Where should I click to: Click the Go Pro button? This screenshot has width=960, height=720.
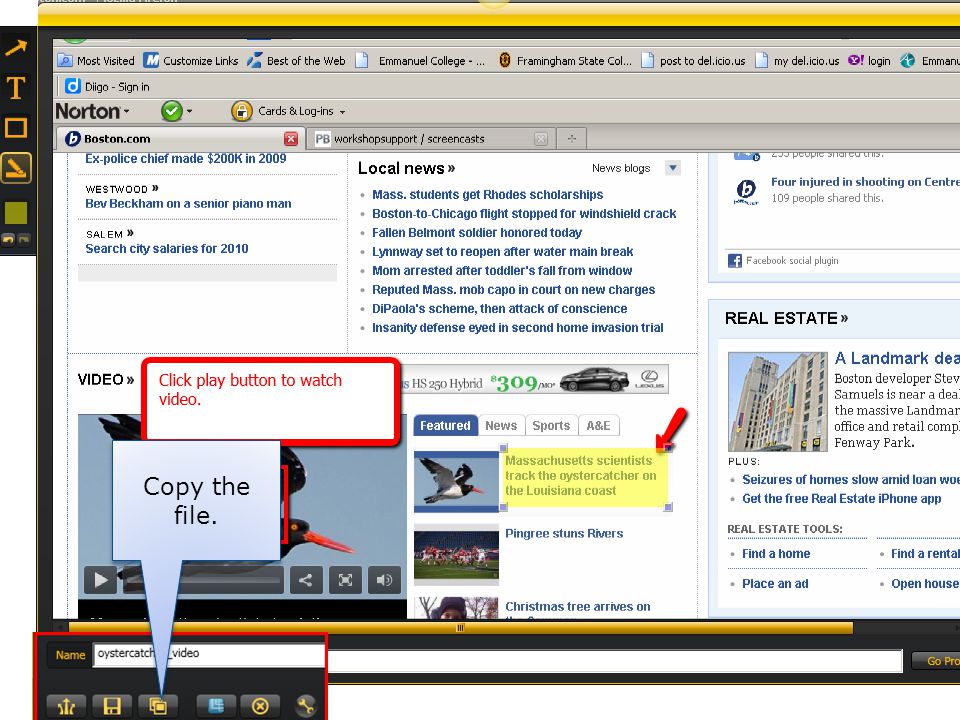coord(937,661)
